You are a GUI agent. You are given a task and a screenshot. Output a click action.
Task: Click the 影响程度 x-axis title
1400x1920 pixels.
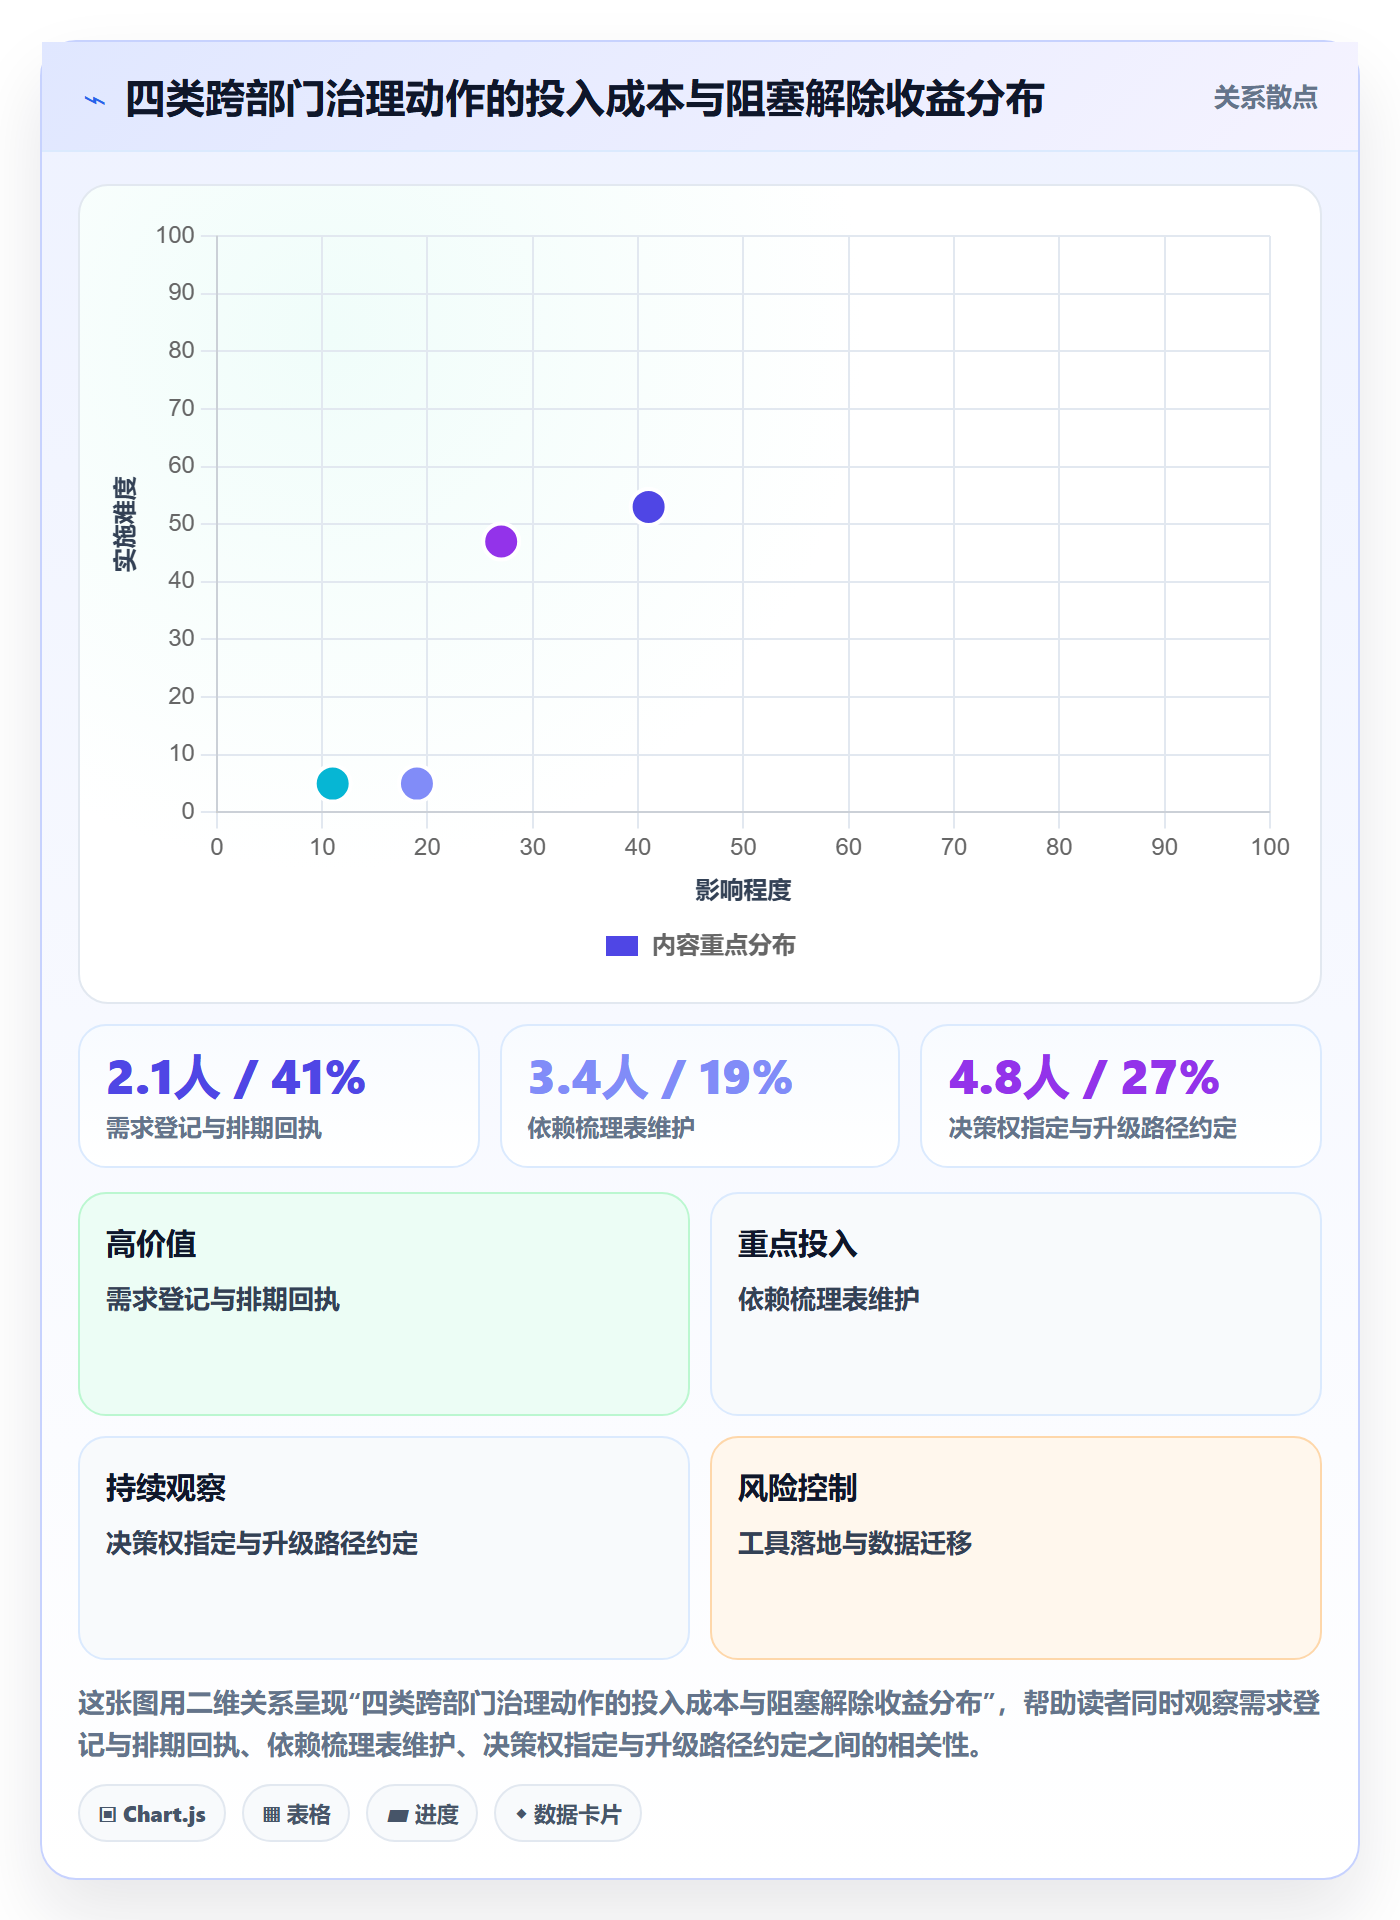743,890
